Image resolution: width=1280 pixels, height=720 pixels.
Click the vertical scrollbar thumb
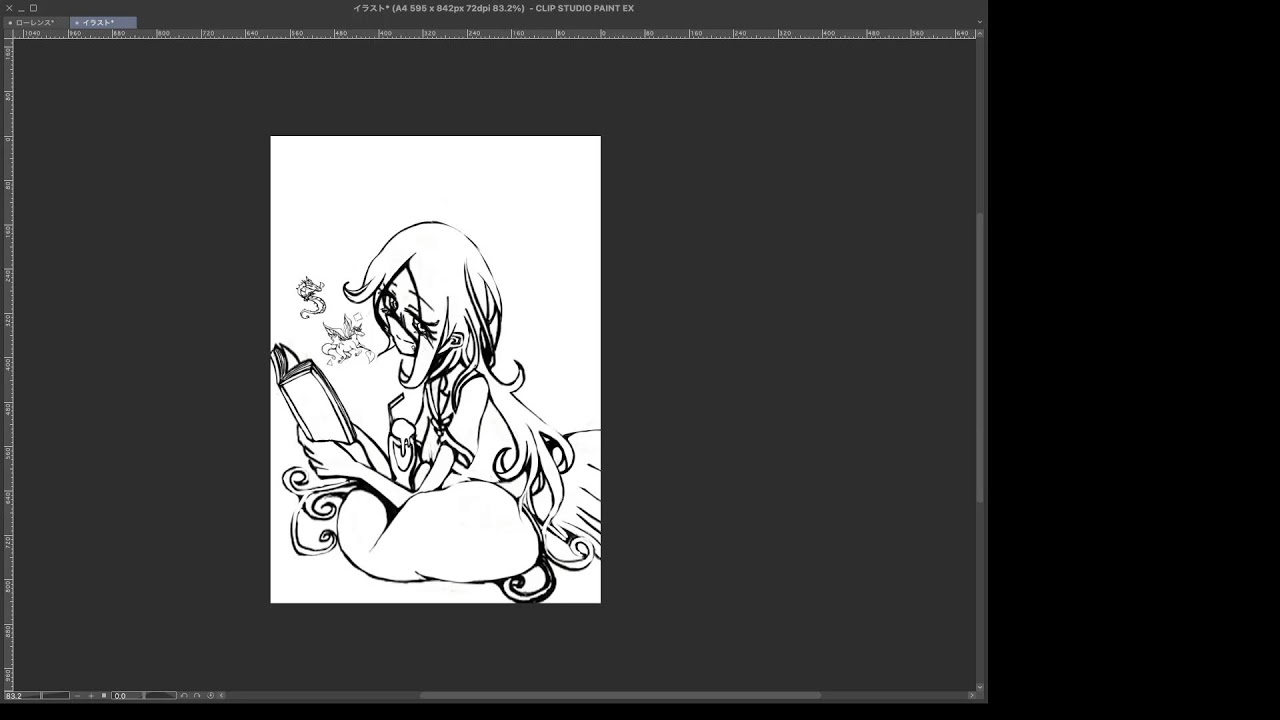980,357
